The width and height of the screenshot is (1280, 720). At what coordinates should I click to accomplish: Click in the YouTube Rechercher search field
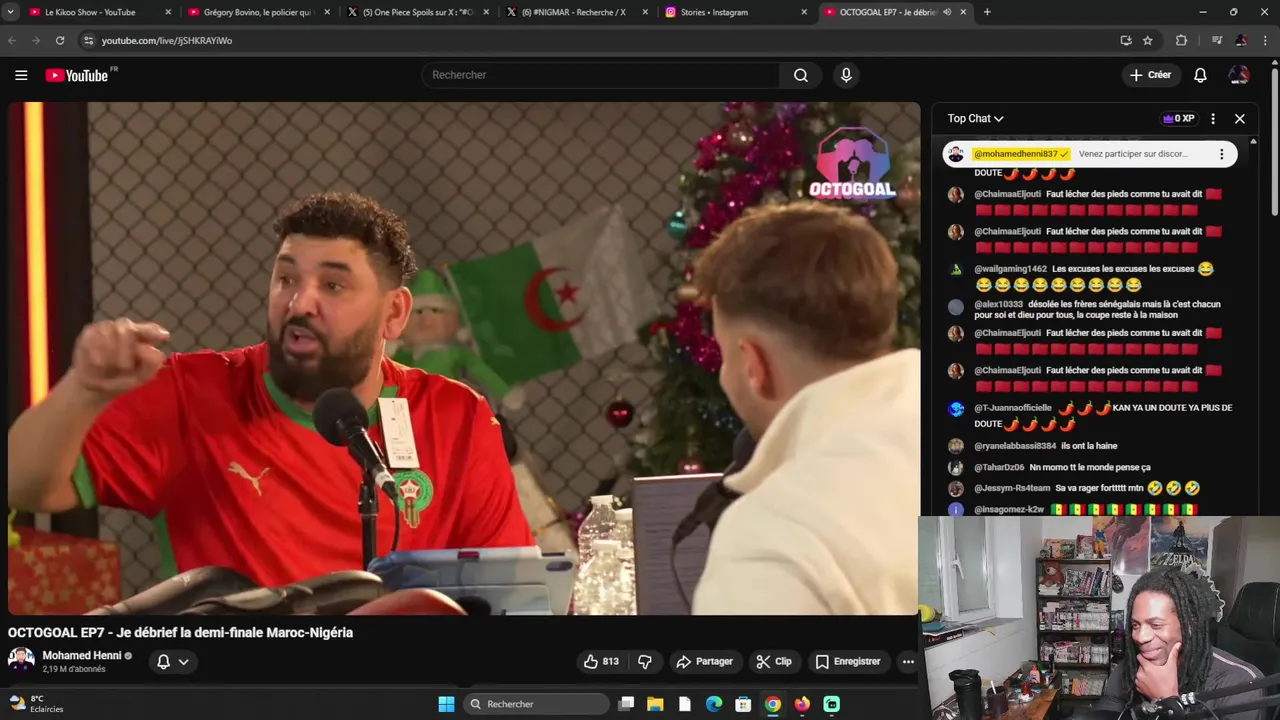pos(600,75)
